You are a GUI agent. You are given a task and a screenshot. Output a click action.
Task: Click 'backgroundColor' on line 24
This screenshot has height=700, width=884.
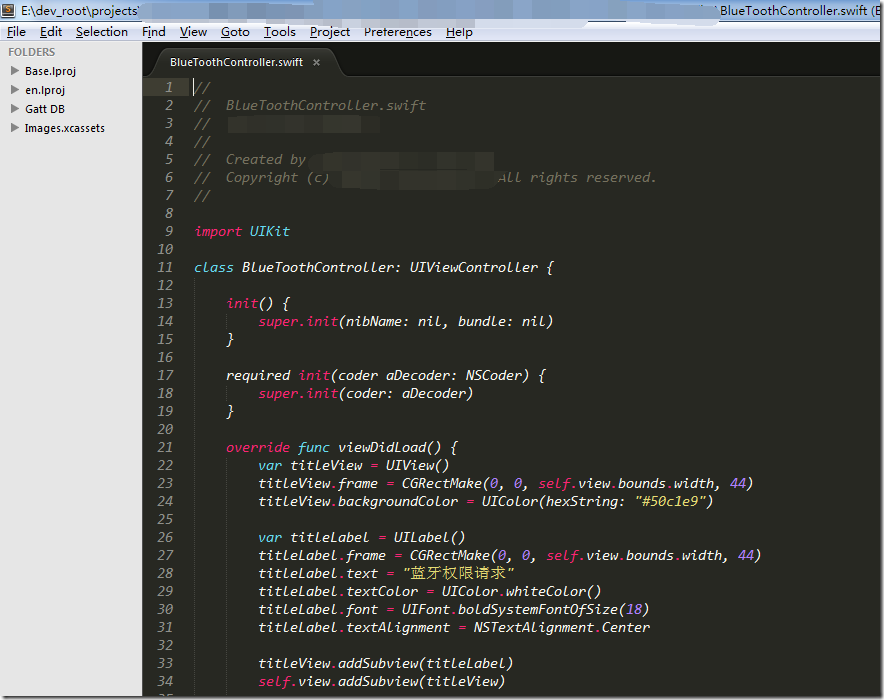click(398, 502)
